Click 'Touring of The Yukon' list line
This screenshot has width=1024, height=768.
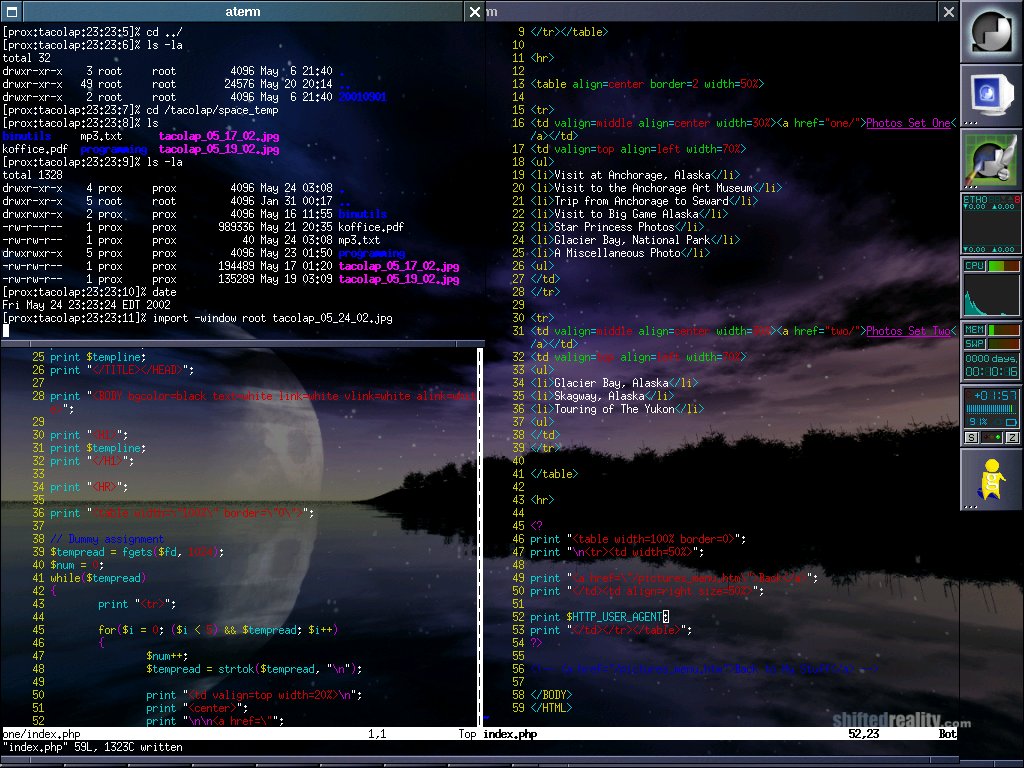coord(617,409)
